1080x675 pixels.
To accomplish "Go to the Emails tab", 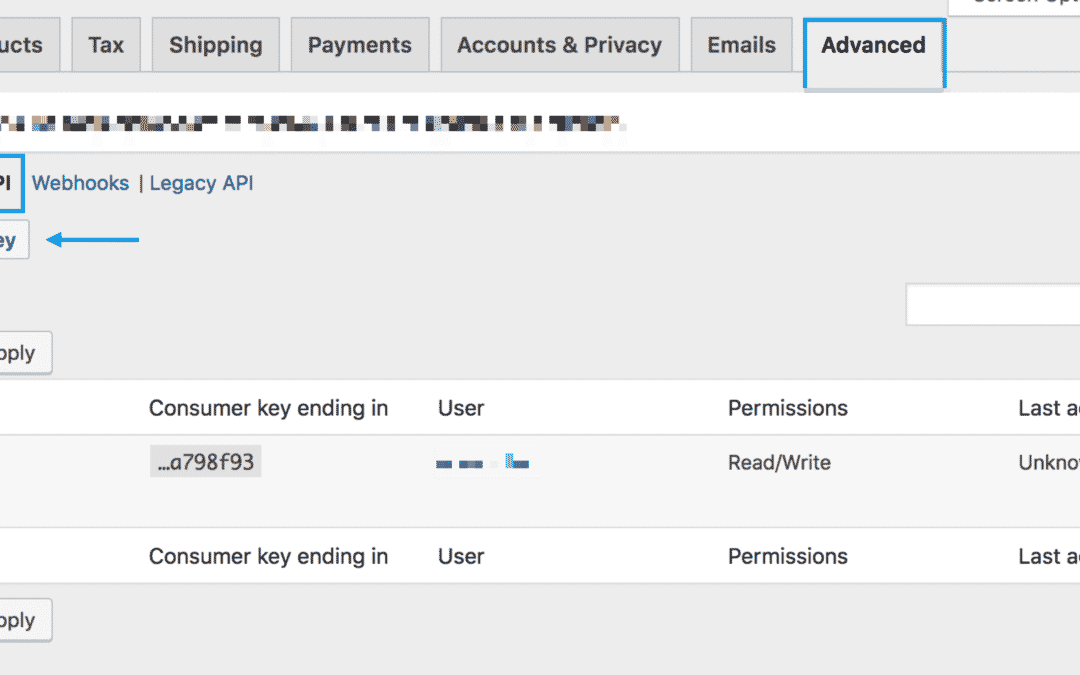I will point(741,45).
